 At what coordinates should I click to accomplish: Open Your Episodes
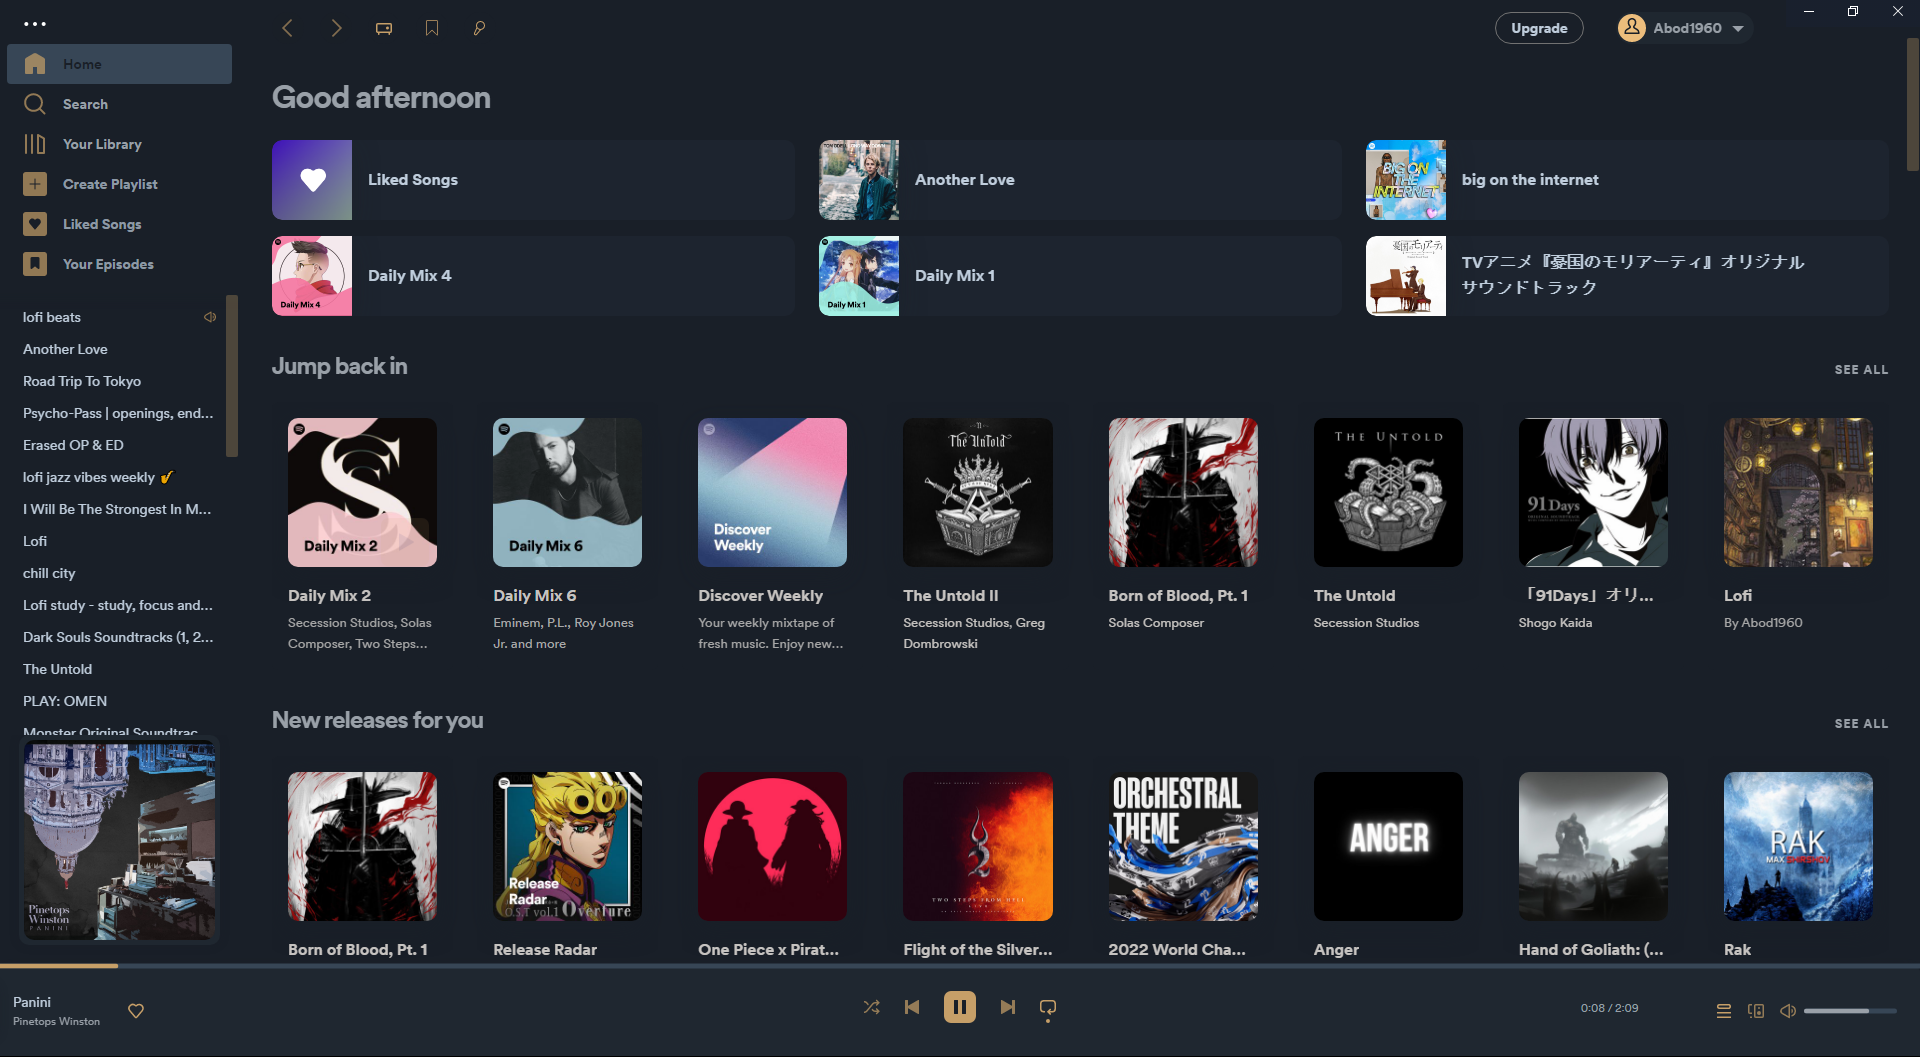[119, 264]
